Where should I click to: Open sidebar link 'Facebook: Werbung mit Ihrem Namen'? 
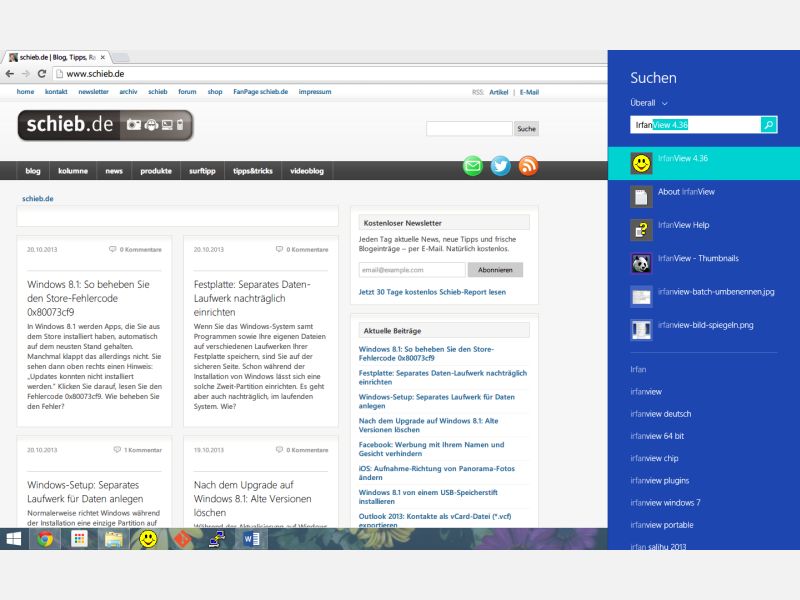pyautogui.click(x=431, y=449)
